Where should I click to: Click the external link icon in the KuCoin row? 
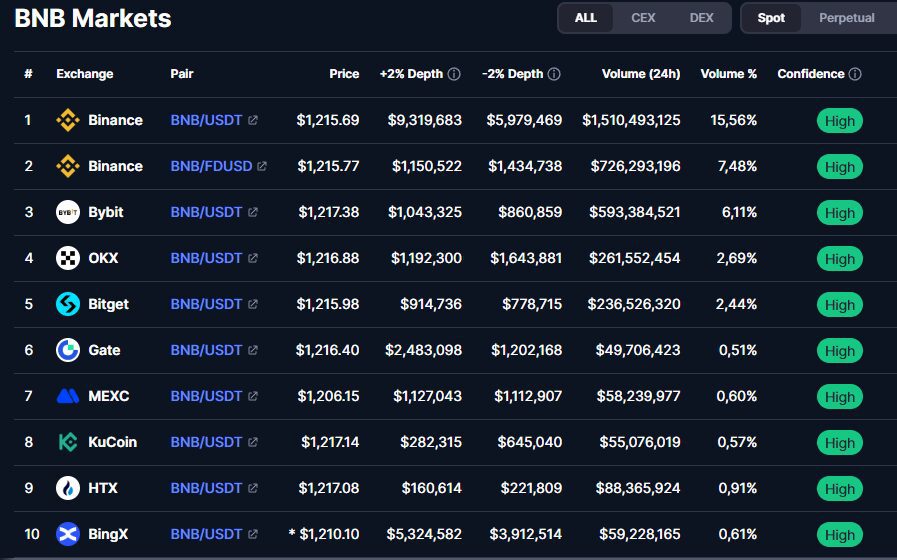tap(253, 442)
